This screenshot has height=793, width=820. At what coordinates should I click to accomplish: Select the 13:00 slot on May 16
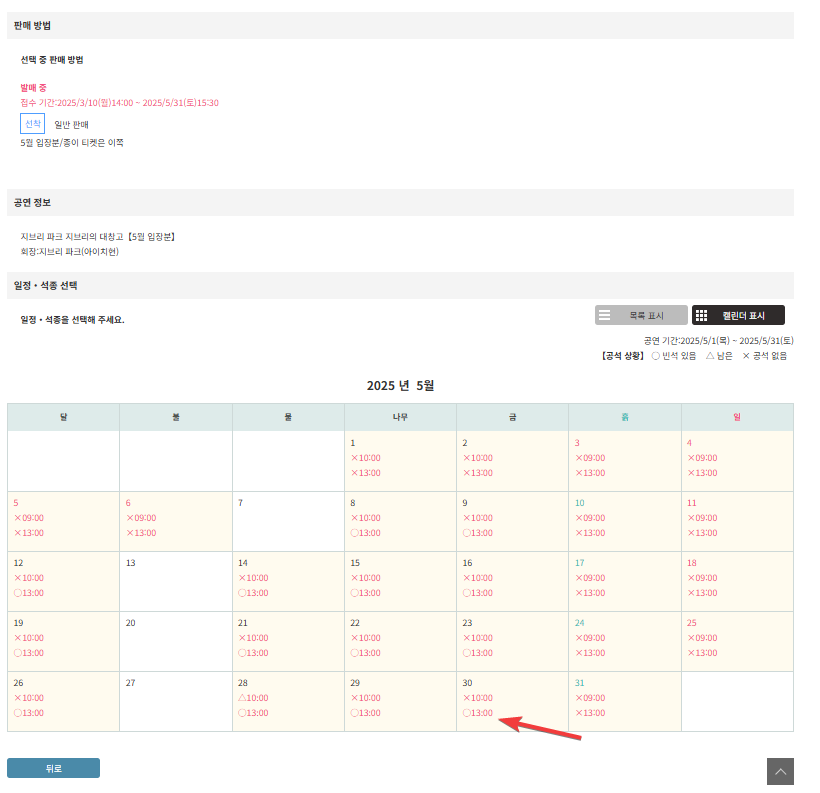click(x=478, y=593)
